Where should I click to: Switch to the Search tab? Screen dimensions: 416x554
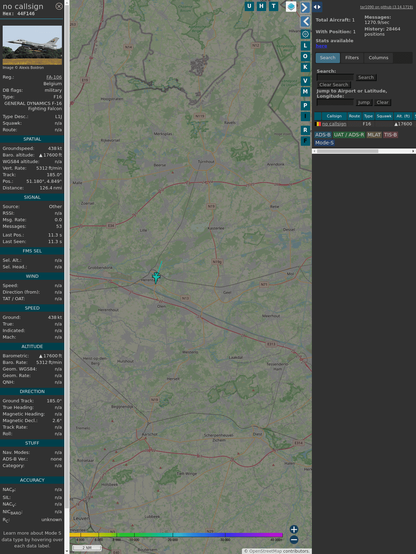point(328,58)
